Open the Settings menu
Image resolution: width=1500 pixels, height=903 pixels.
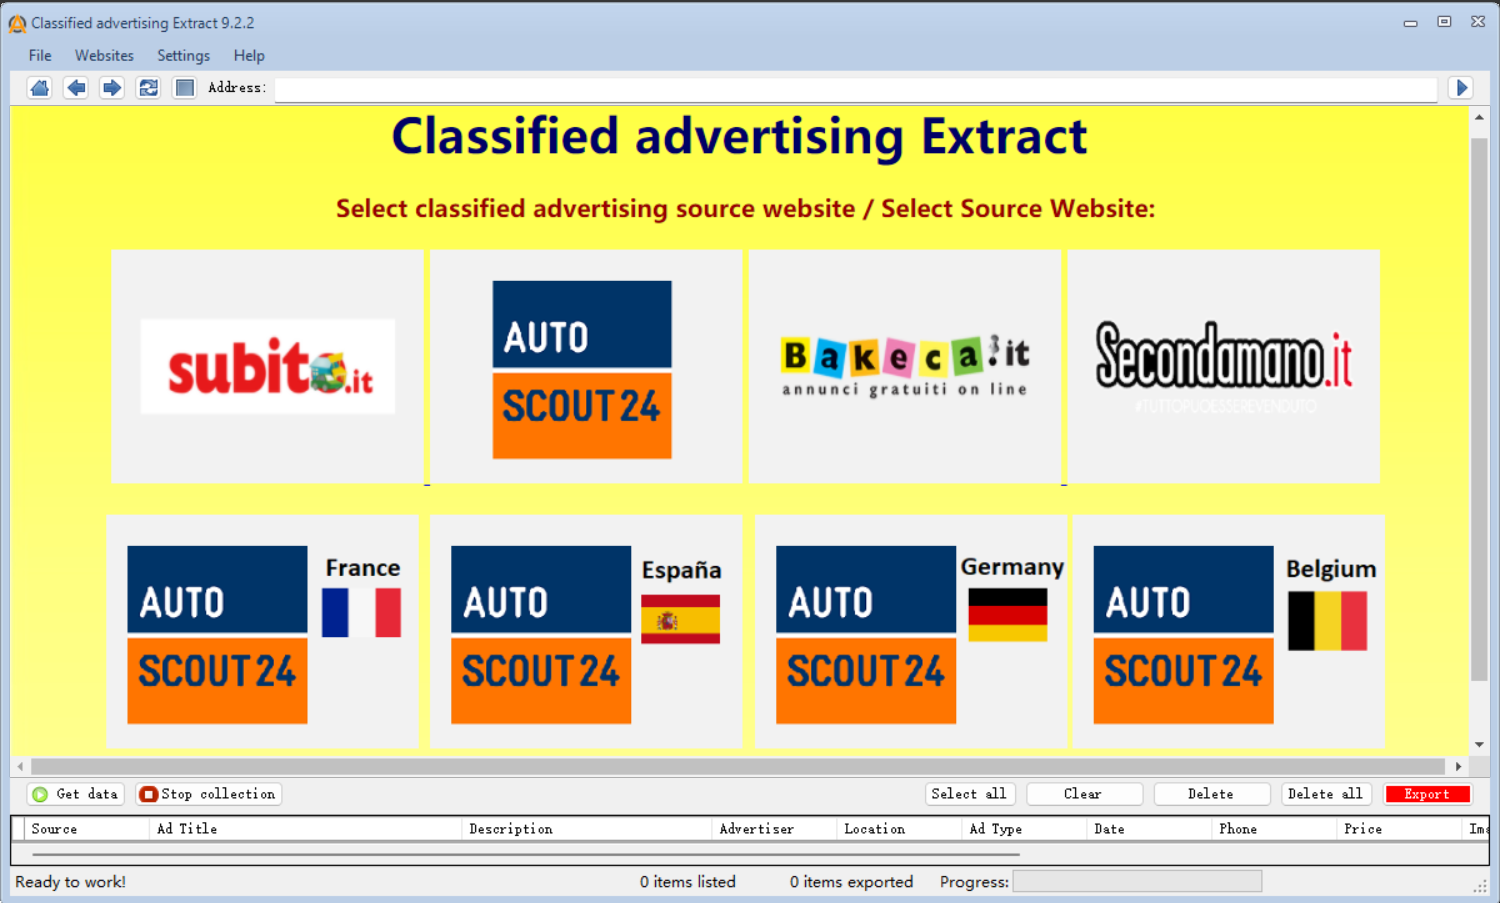pos(183,56)
